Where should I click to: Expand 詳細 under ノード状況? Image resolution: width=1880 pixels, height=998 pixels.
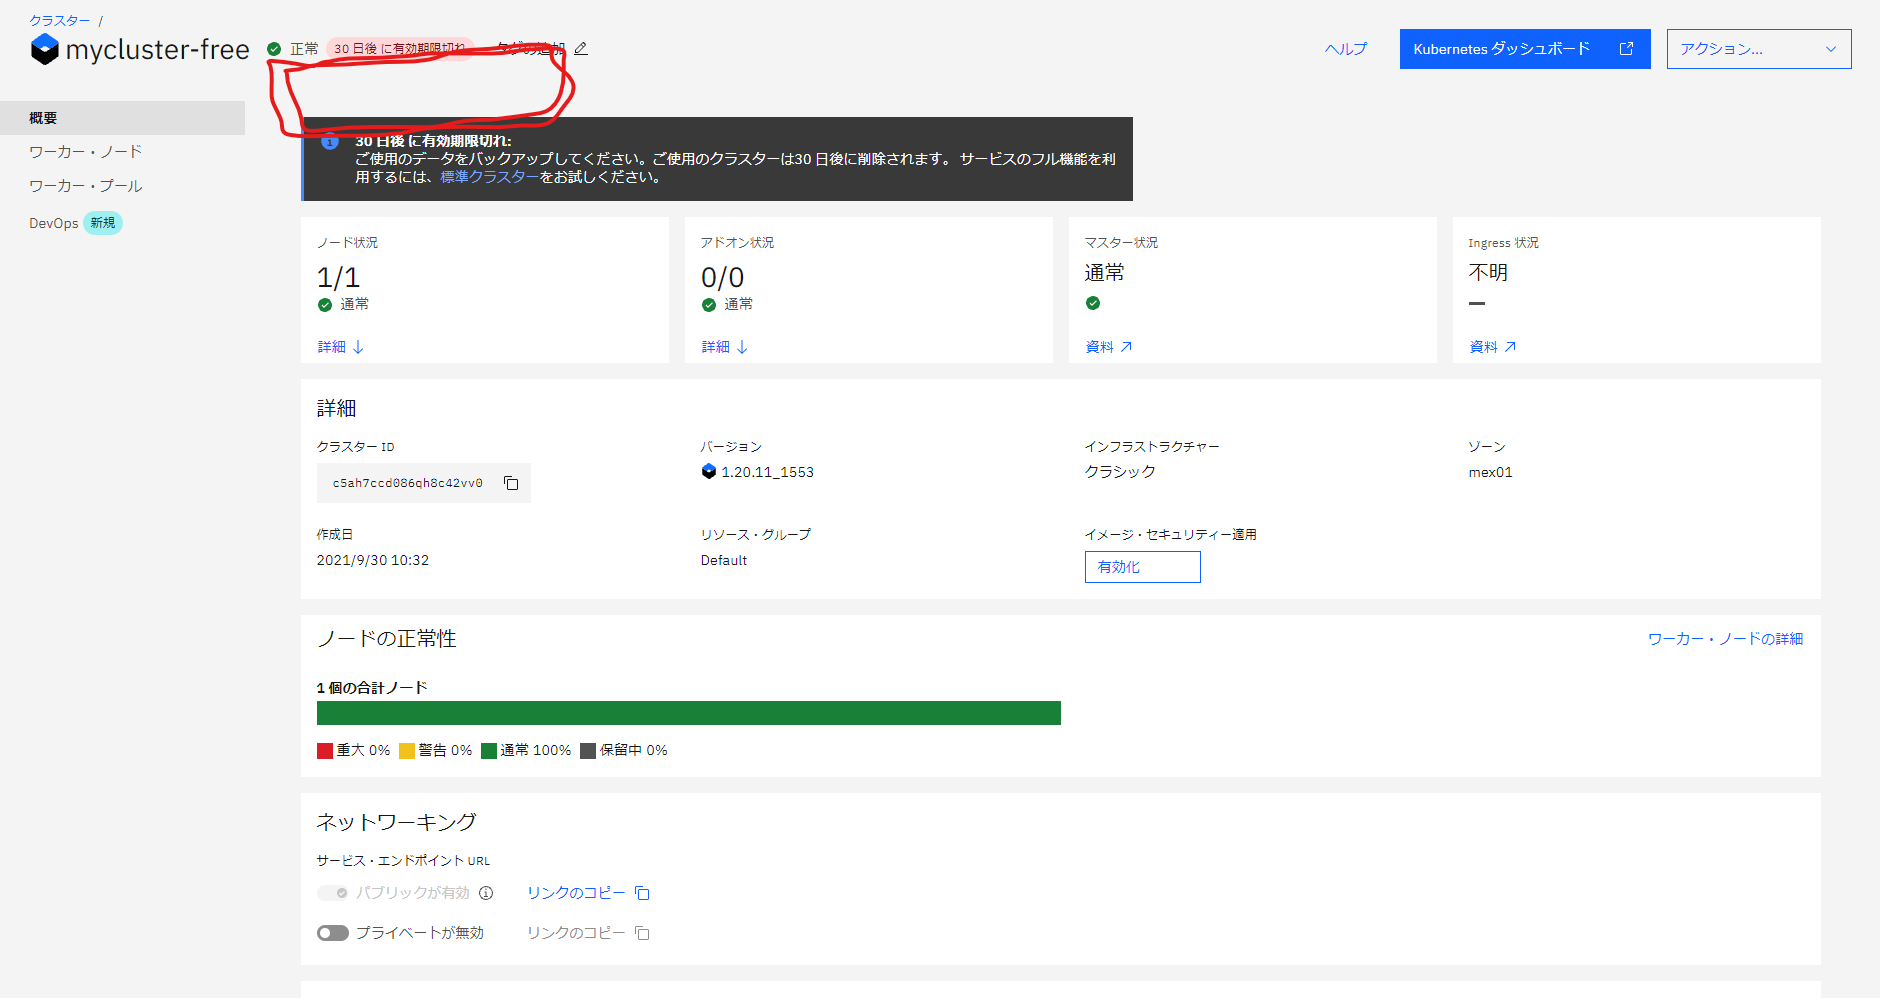341,347
